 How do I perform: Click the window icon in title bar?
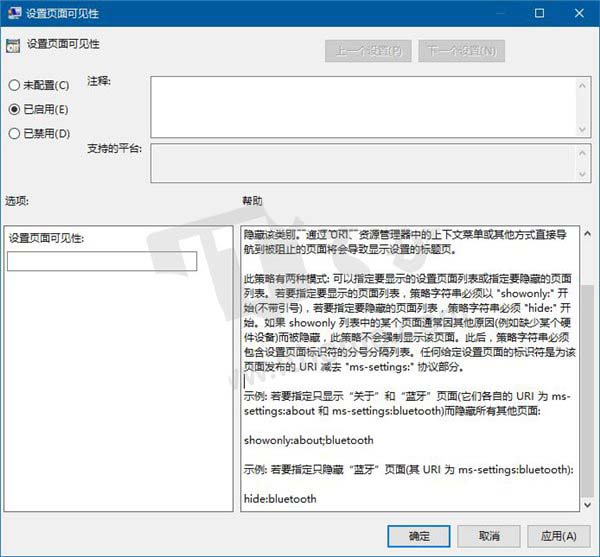click(x=12, y=13)
